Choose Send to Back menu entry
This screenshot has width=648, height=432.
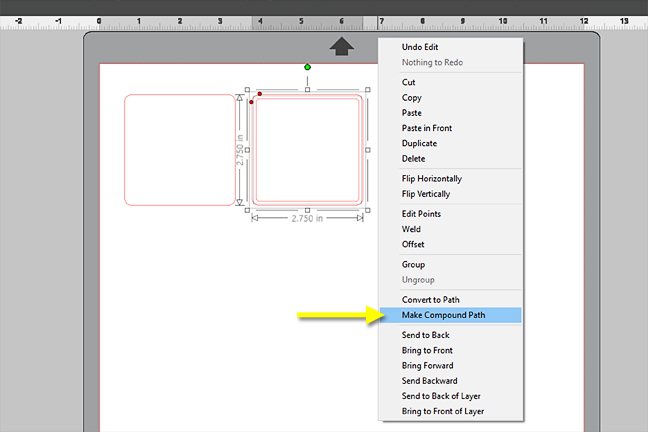(x=450, y=335)
